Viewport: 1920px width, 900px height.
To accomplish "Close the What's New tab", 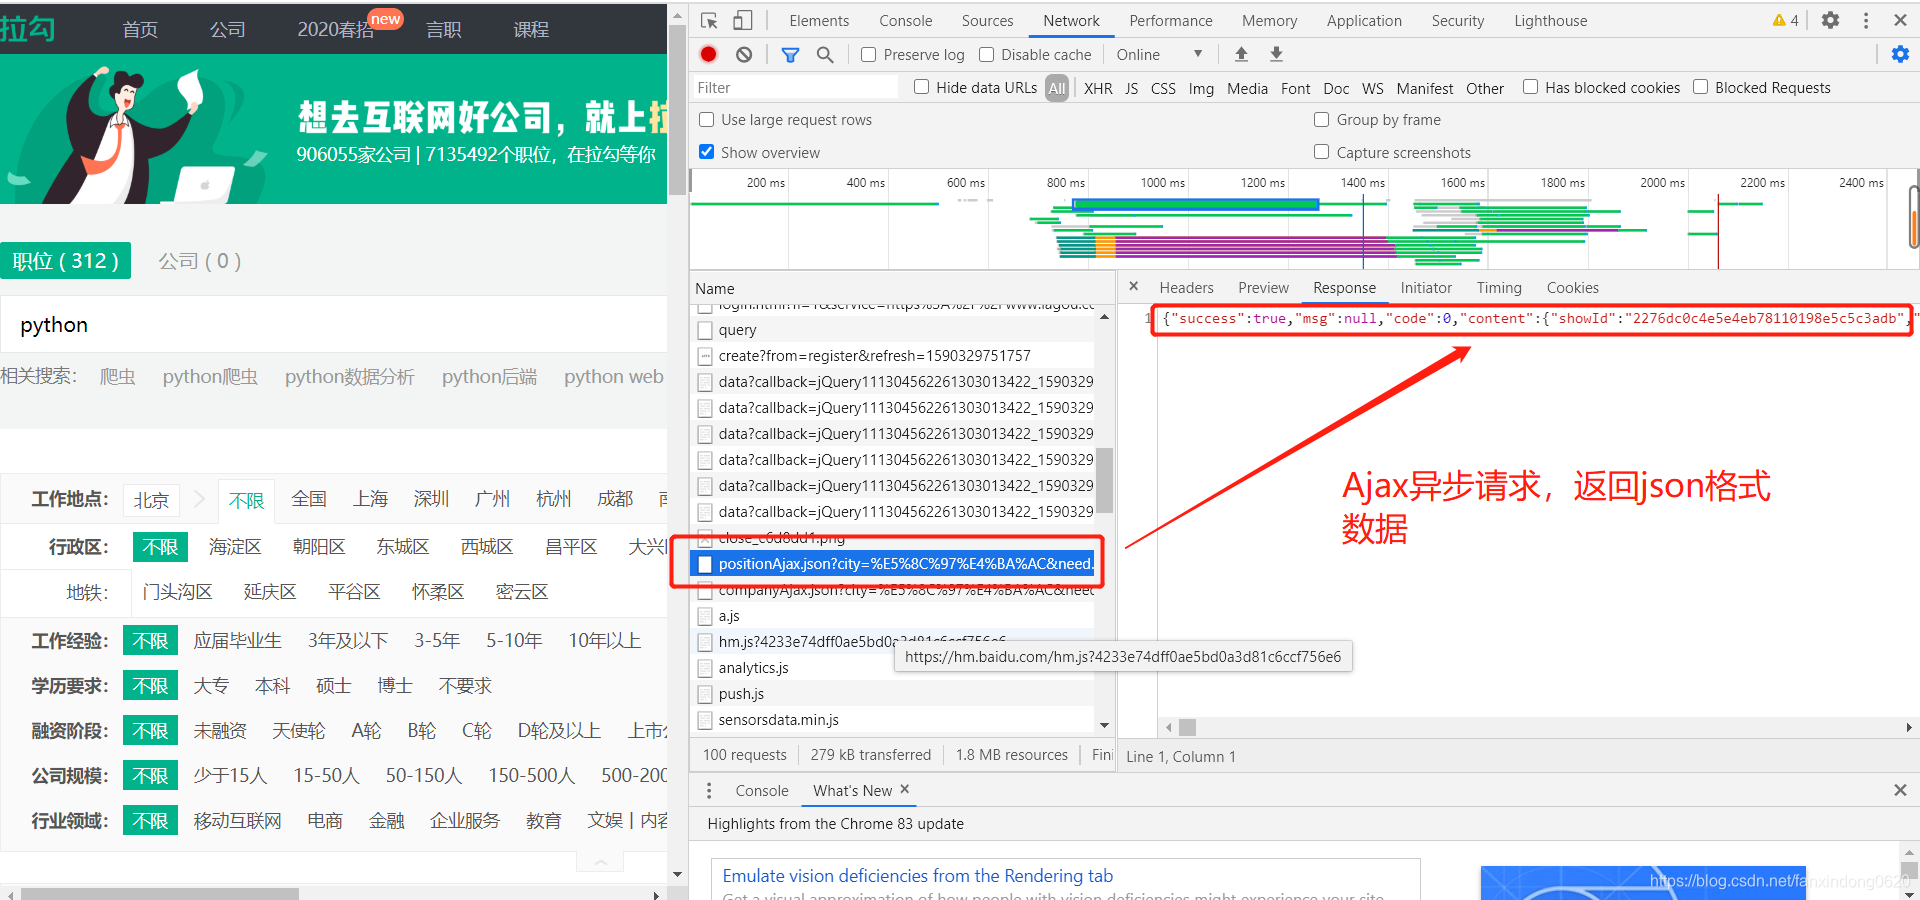I will click(x=905, y=789).
